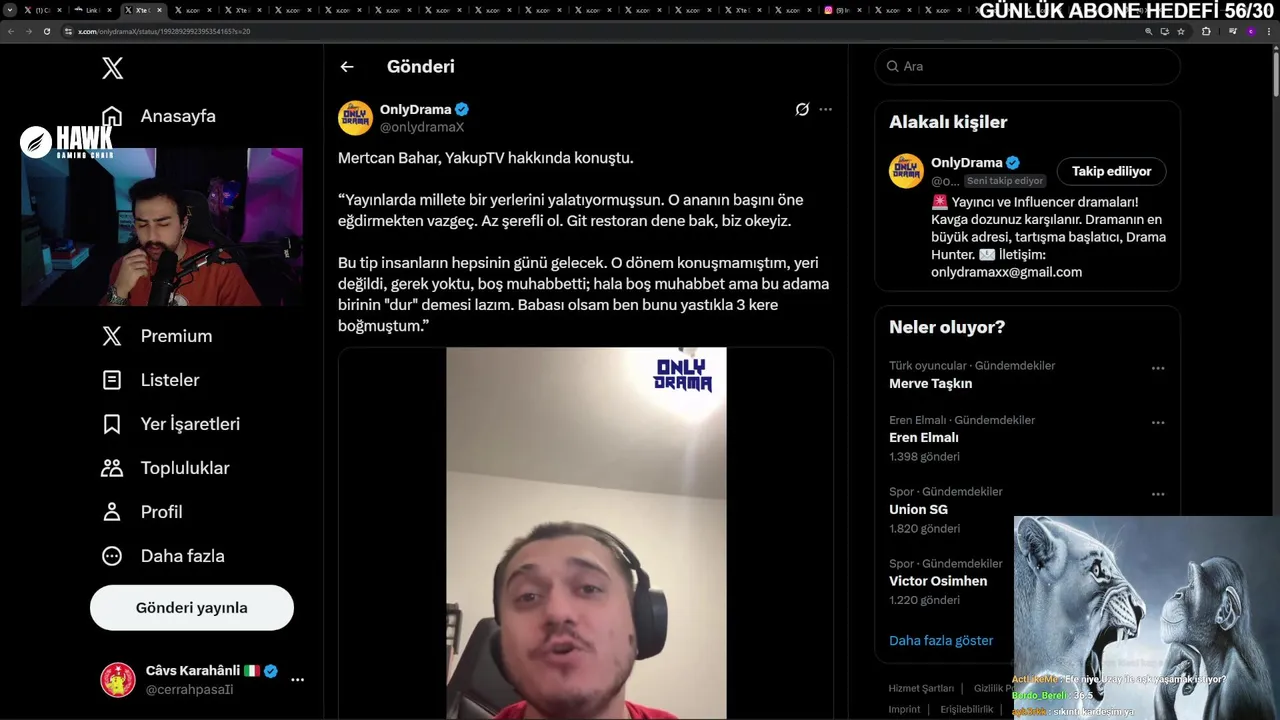
Task: Open the purple browser profile avatar
Action: pyautogui.click(x=1250, y=31)
